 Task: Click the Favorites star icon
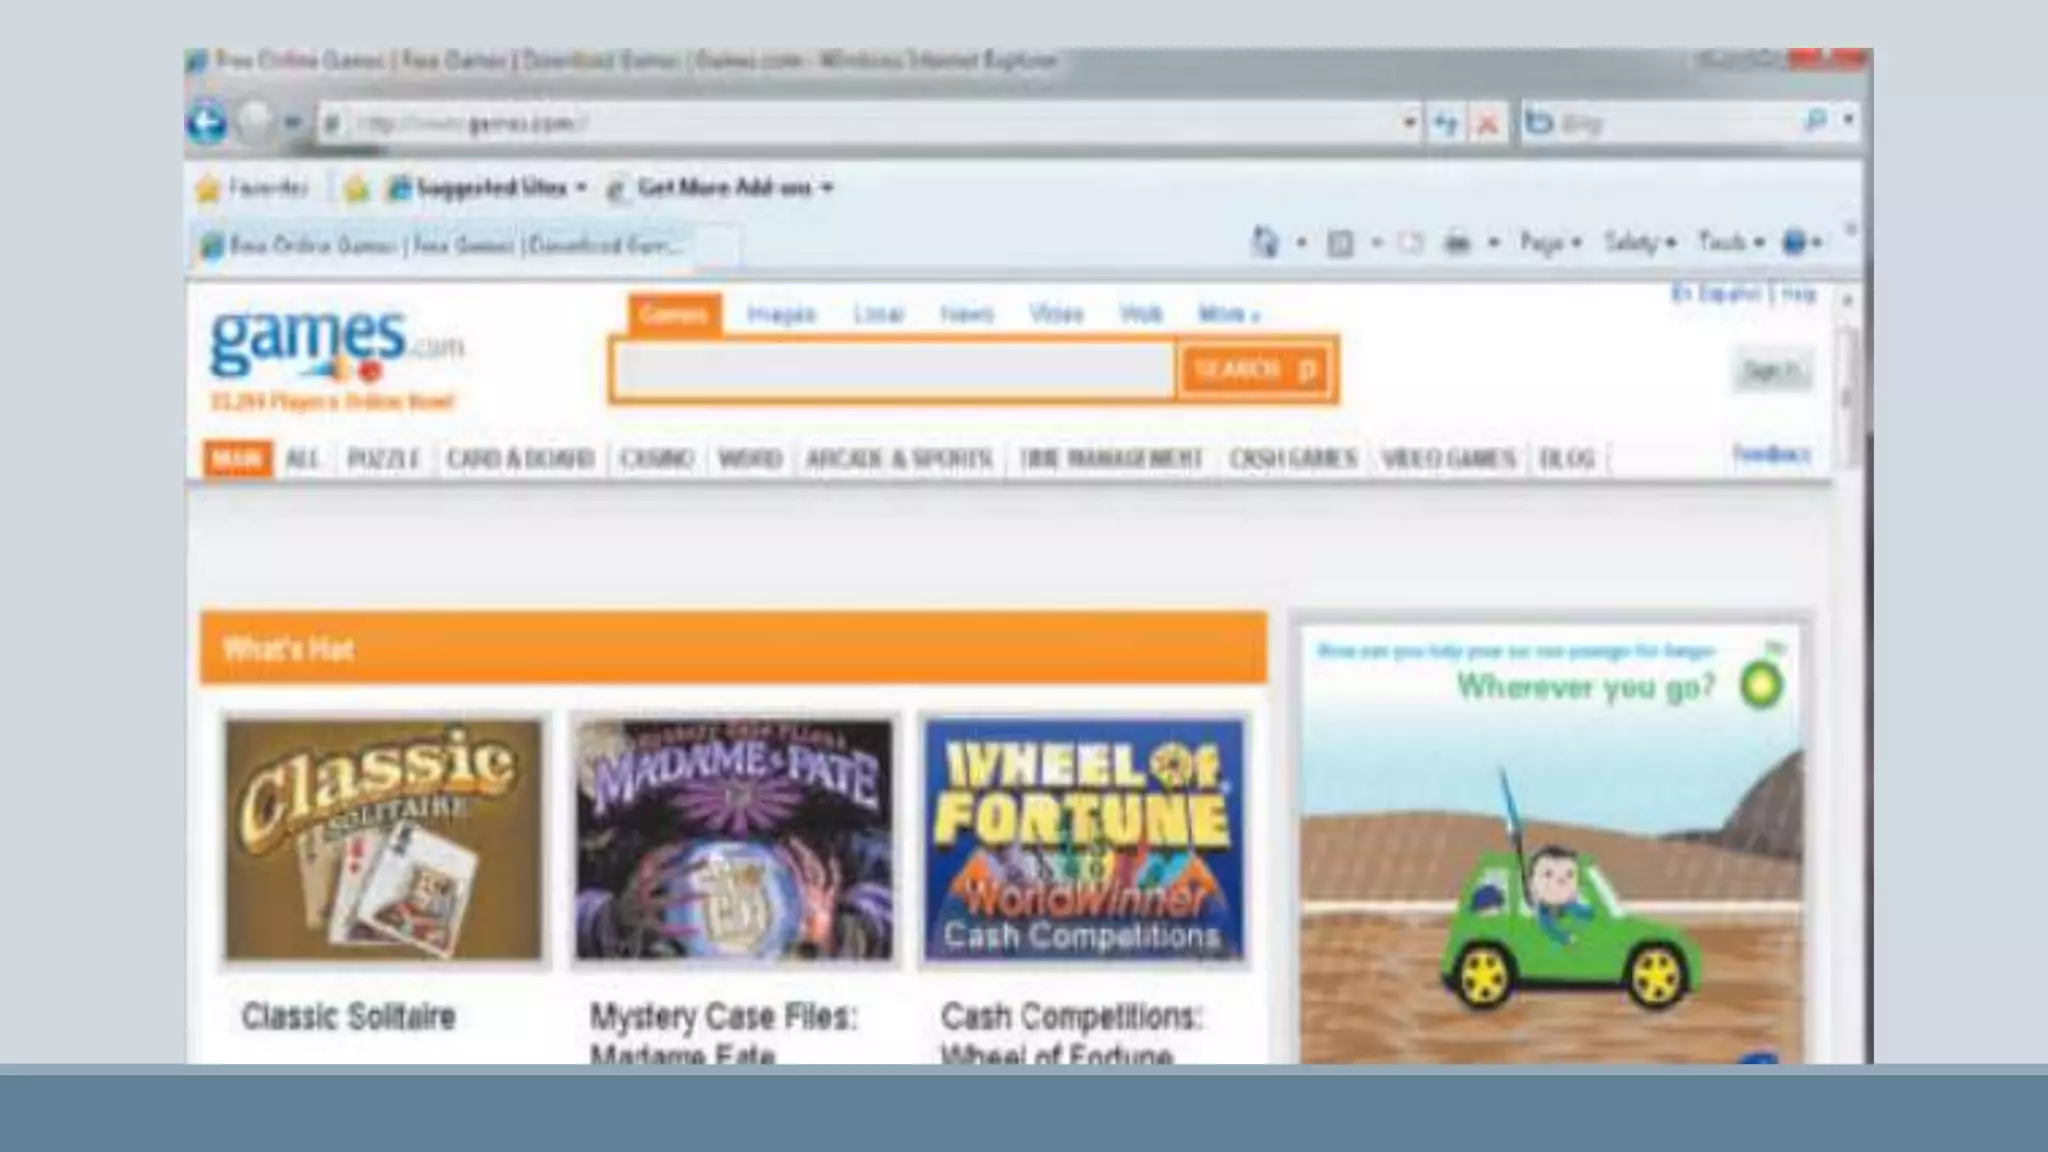pyautogui.click(x=208, y=188)
